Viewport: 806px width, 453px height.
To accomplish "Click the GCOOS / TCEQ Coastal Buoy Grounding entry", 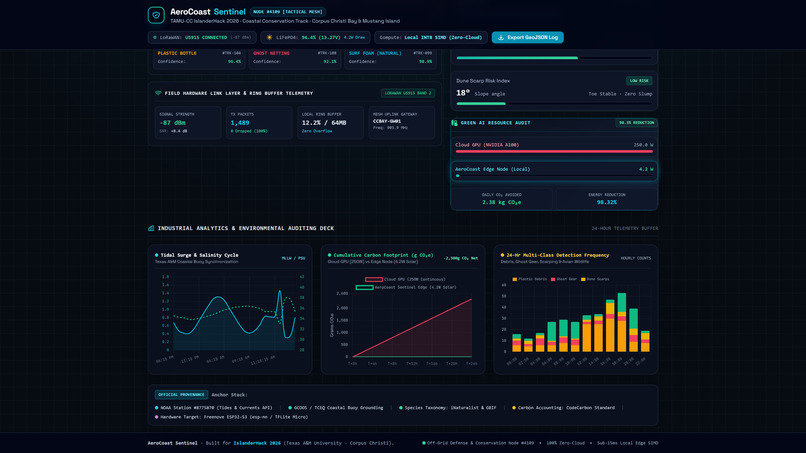I will [x=336, y=408].
